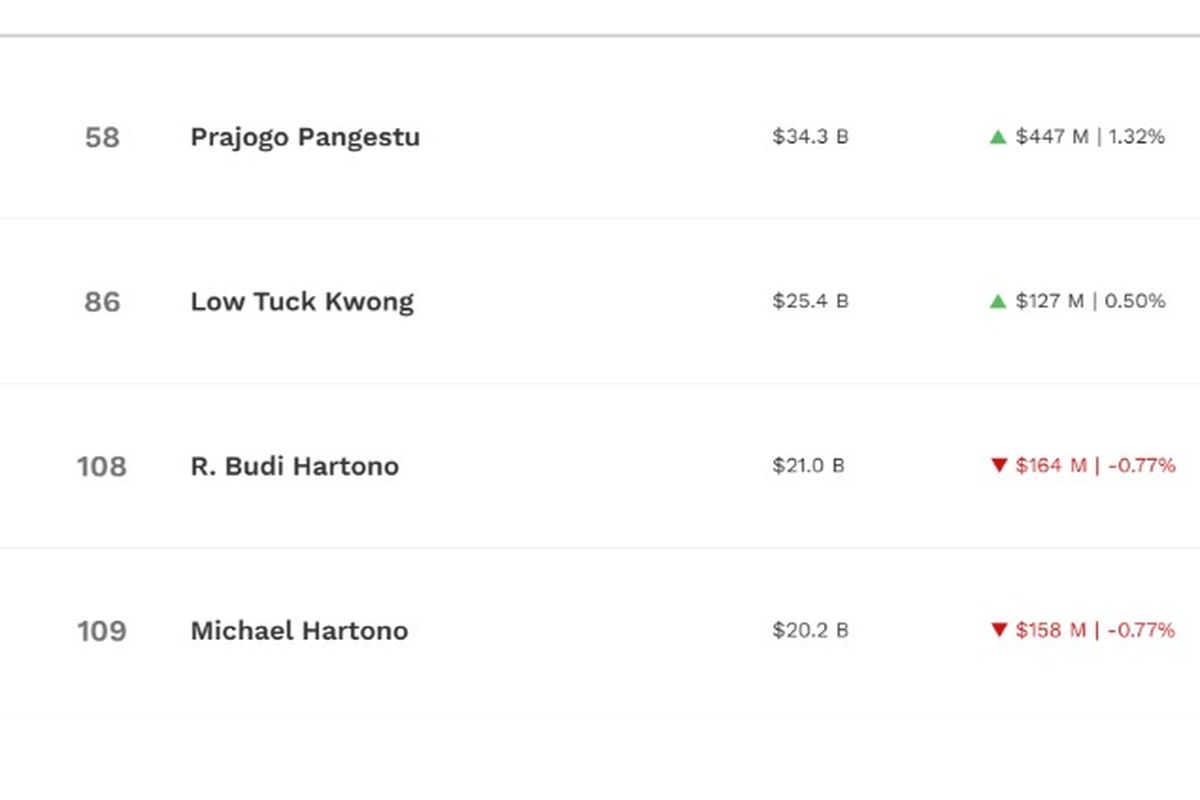Click the red down arrow beside $164 M
The height and width of the screenshot is (800, 1200).
(x=998, y=466)
